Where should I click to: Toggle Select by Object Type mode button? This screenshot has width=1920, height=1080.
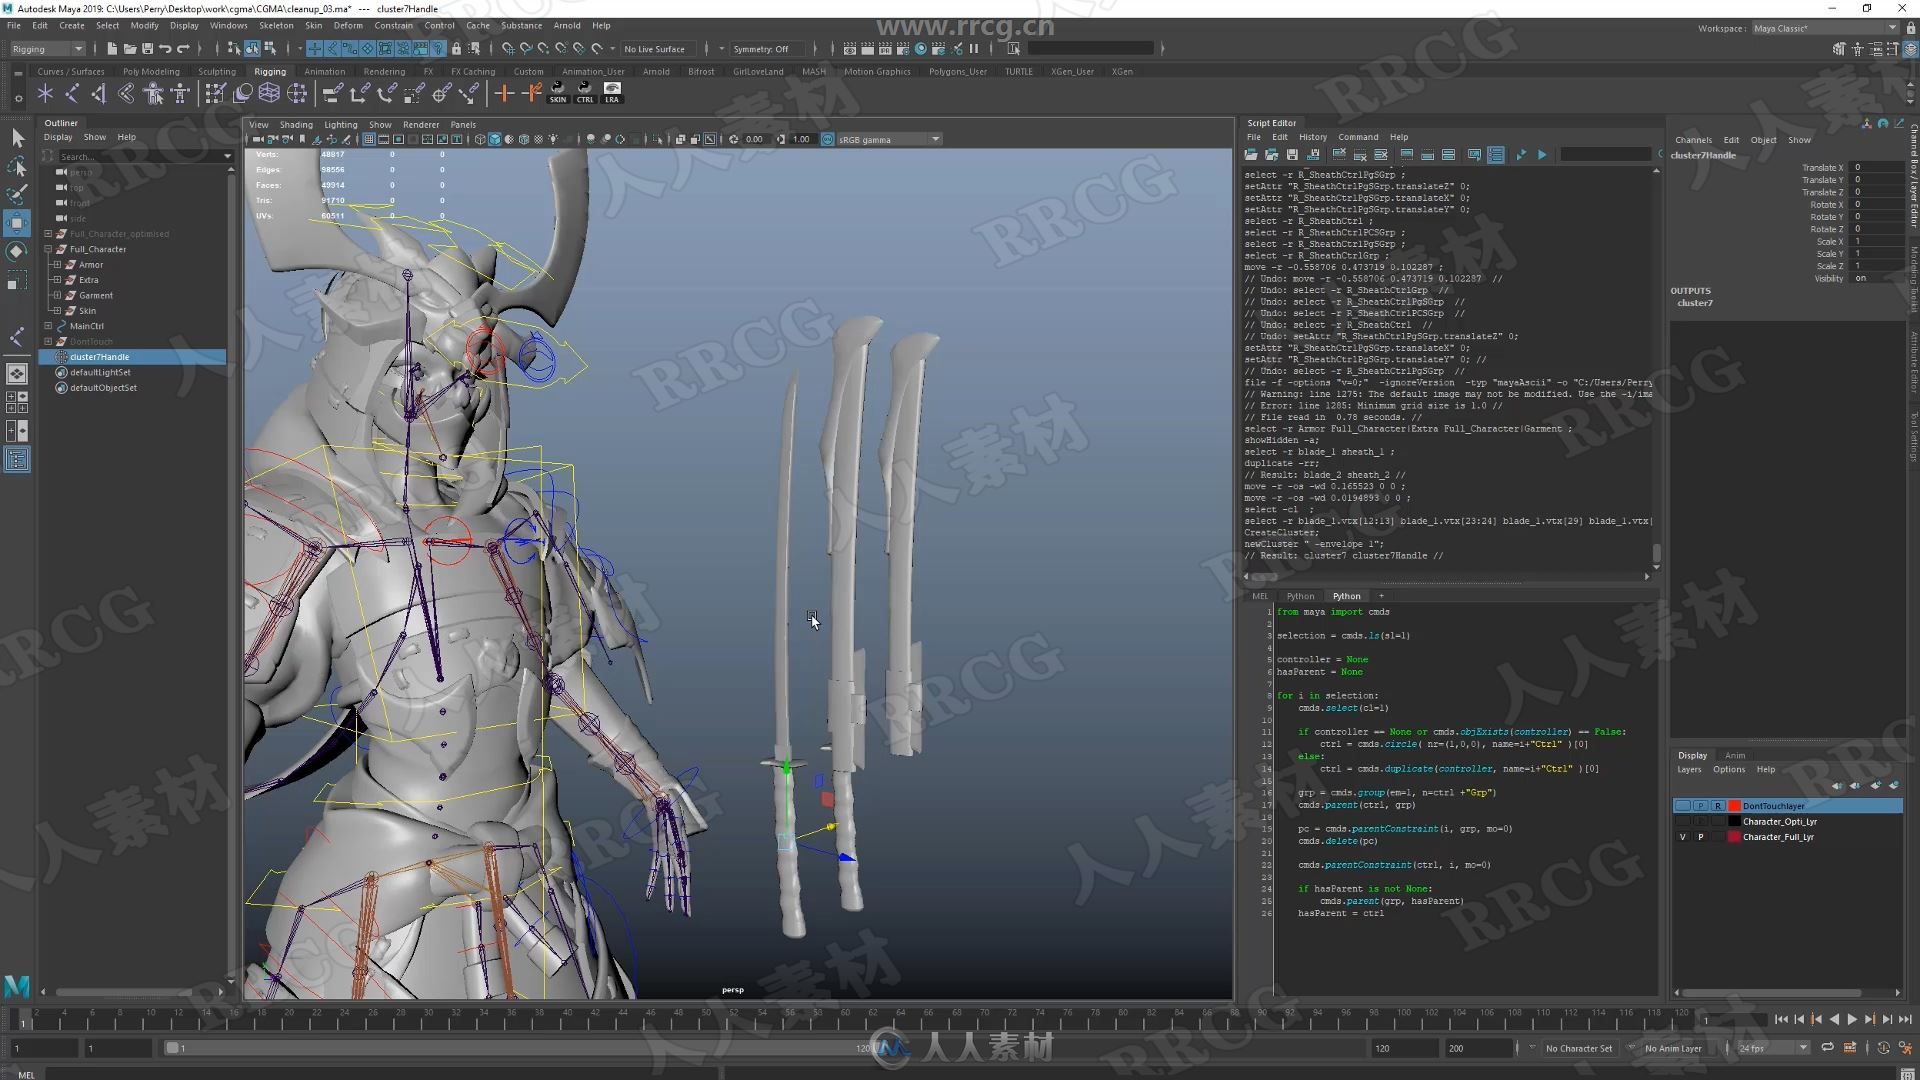[252, 48]
